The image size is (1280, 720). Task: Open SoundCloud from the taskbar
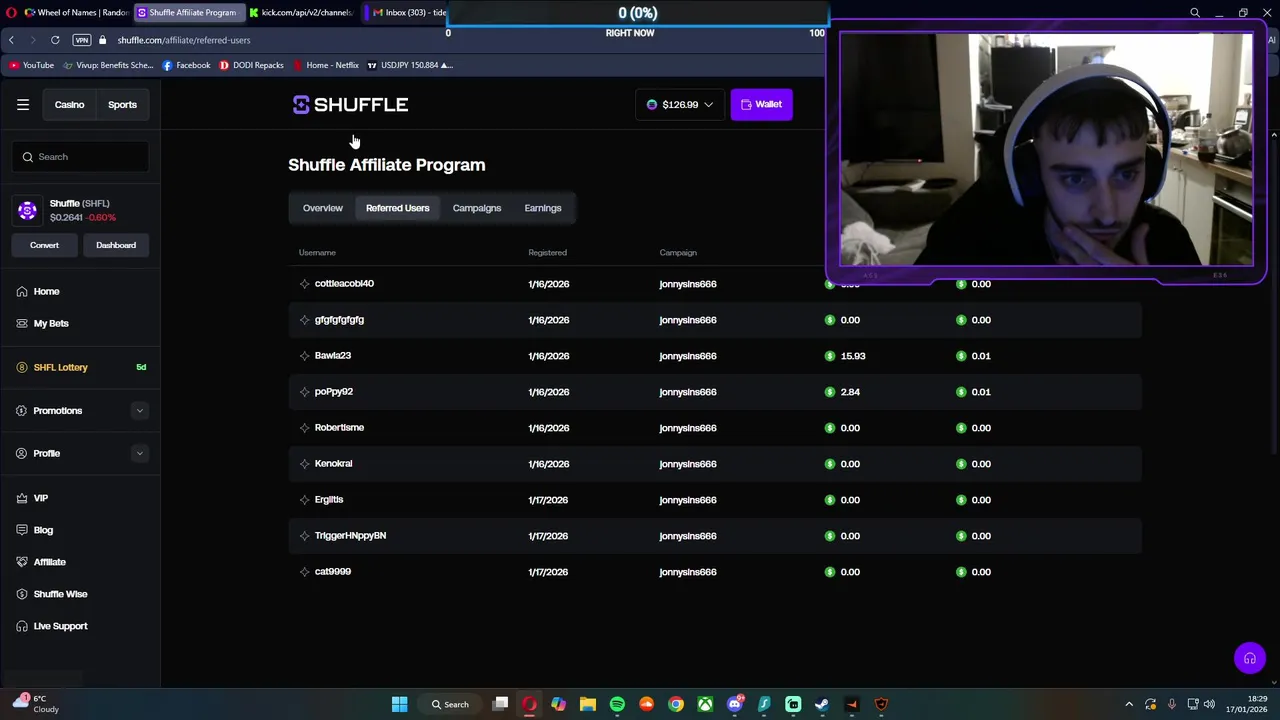click(x=646, y=704)
